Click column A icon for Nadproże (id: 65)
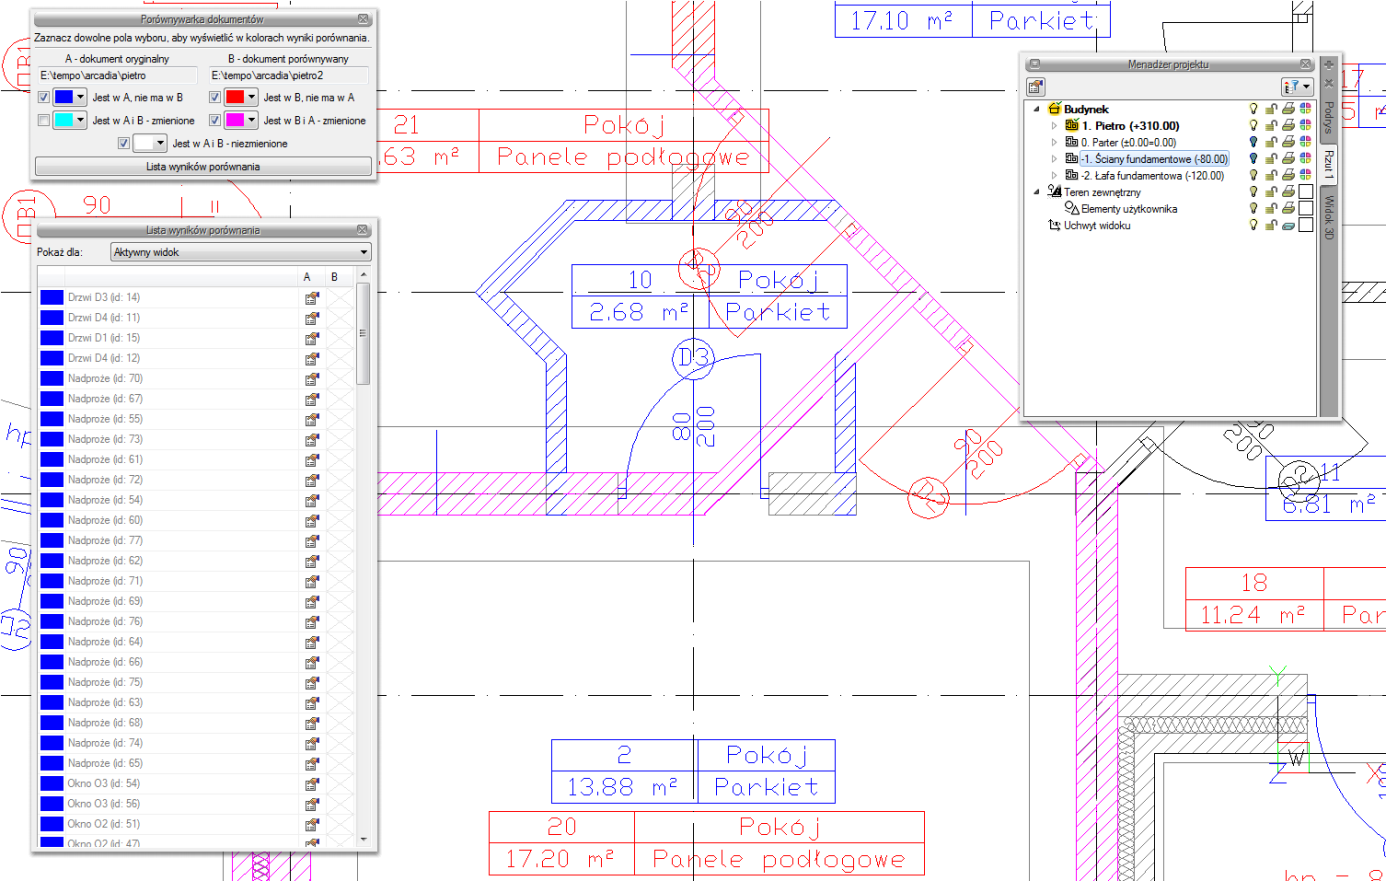 [x=312, y=763]
